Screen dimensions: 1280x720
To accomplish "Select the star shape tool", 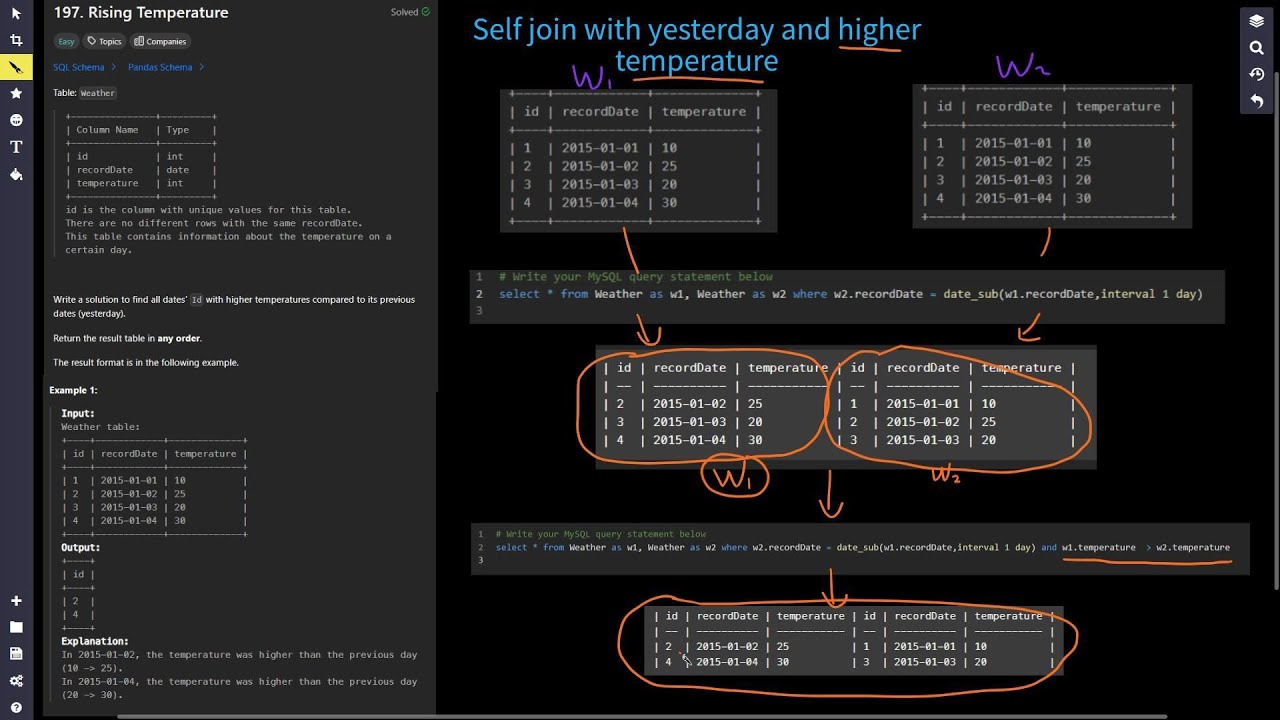I will pyautogui.click(x=16, y=93).
